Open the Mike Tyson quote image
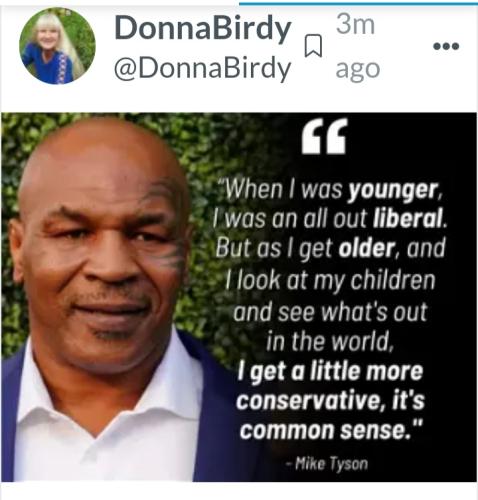The width and height of the screenshot is (478, 500). 239,297
